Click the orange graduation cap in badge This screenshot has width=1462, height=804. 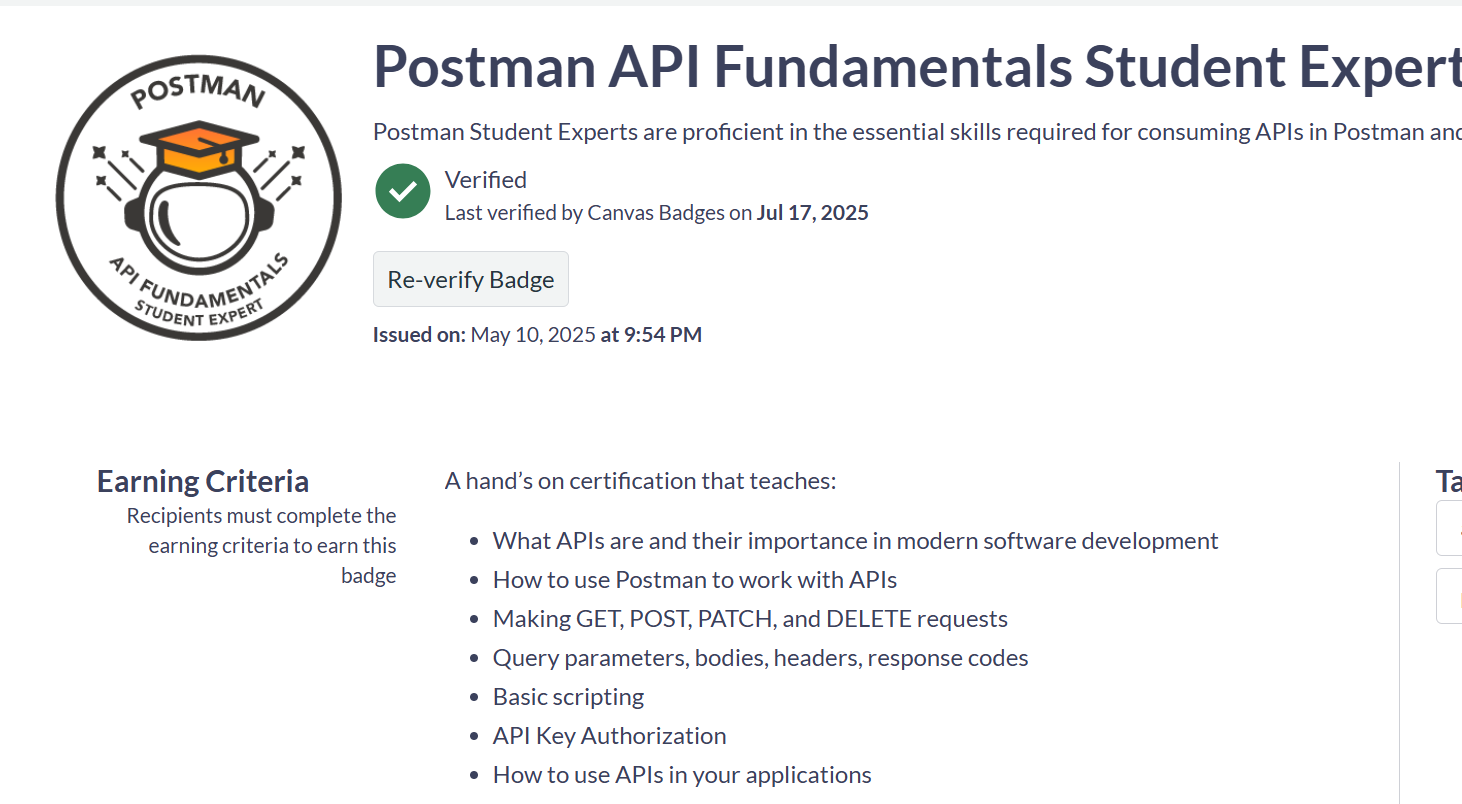(x=198, y=149)
